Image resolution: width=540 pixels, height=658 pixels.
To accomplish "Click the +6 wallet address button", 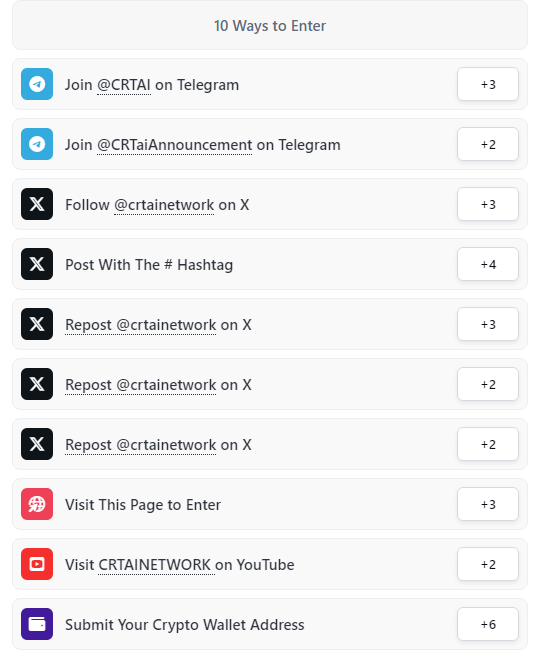I will (x=488, y=624).
